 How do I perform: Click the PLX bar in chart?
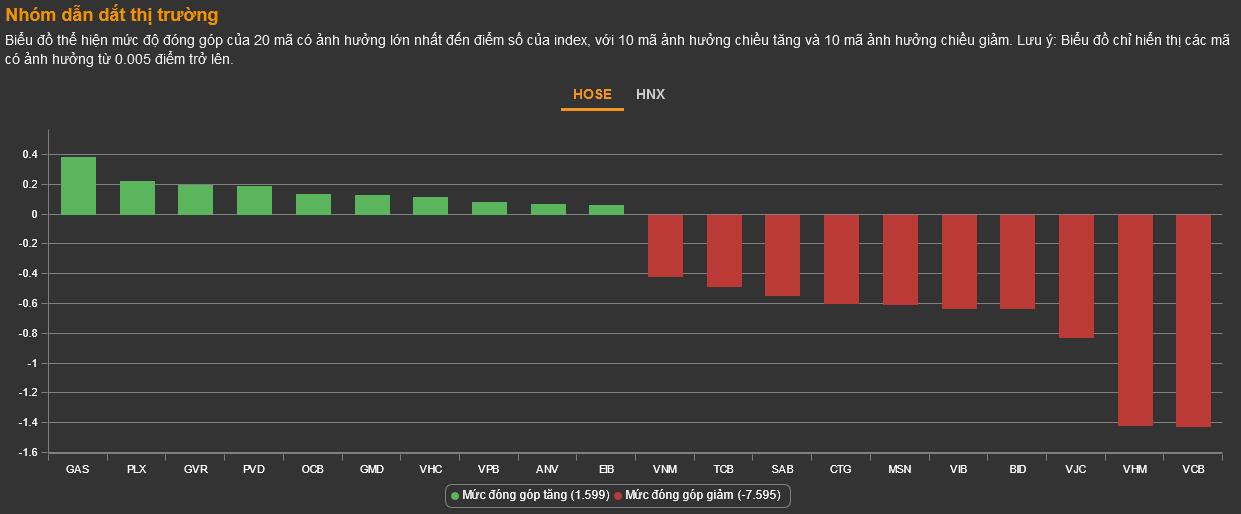click(x=137, y=198)
